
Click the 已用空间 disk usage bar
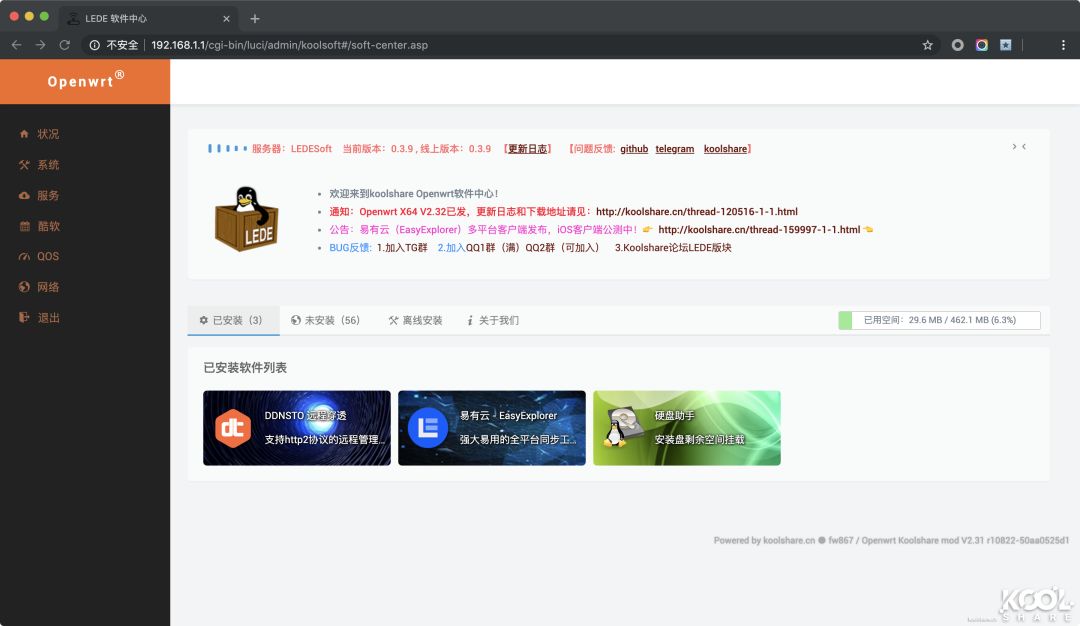point(937,320)
